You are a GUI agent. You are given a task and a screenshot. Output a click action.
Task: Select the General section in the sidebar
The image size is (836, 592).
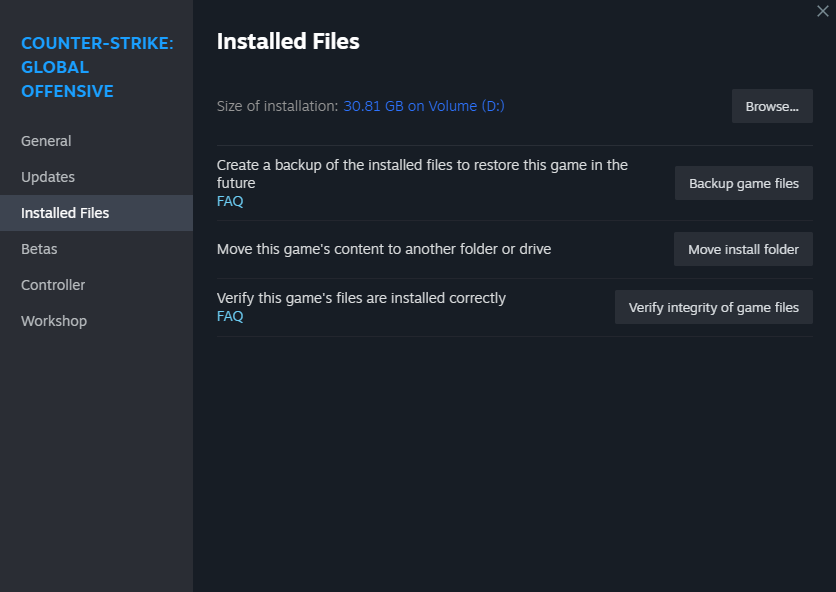(x=46, y=141)
